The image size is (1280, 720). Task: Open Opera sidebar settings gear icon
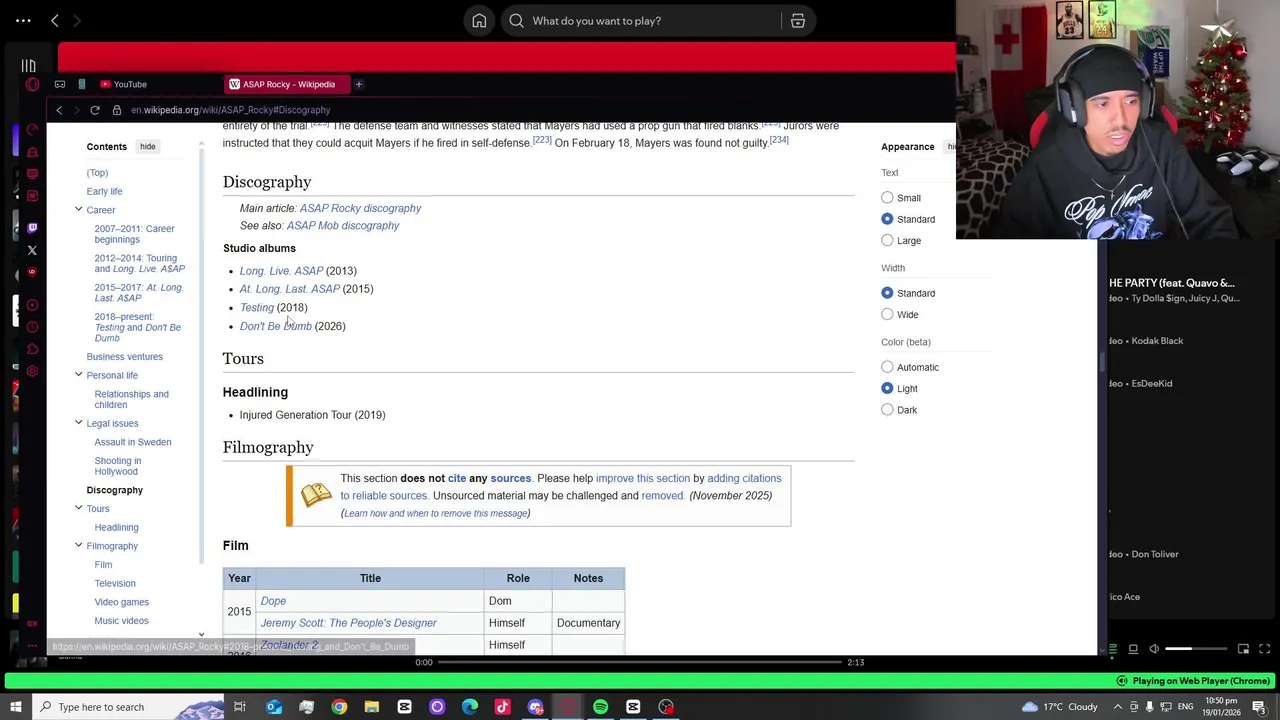(x=33, y=371)
